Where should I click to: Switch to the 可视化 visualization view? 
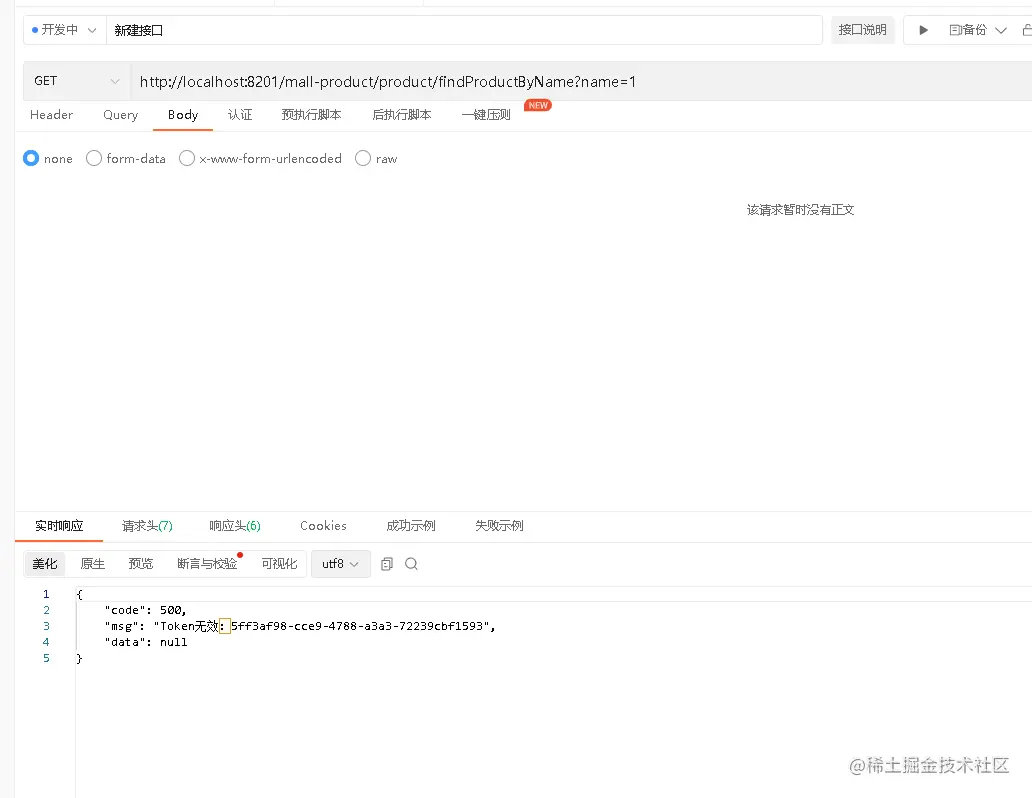pyautogui.click(x=279, y=563)
